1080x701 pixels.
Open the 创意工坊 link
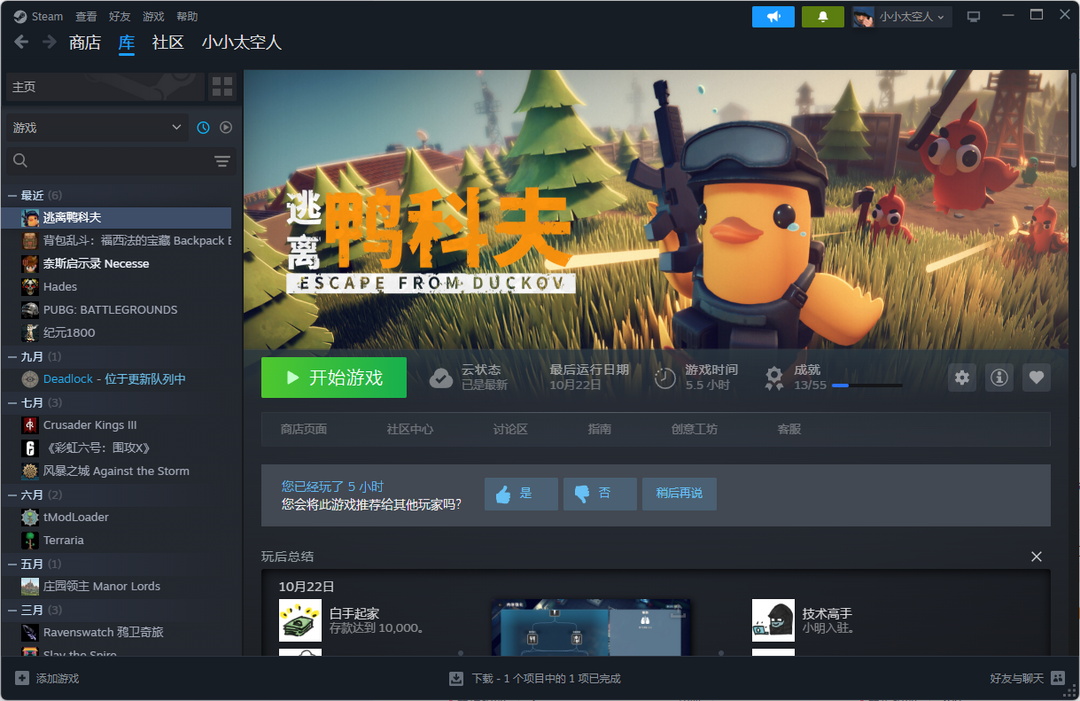[x=694, y=429]
